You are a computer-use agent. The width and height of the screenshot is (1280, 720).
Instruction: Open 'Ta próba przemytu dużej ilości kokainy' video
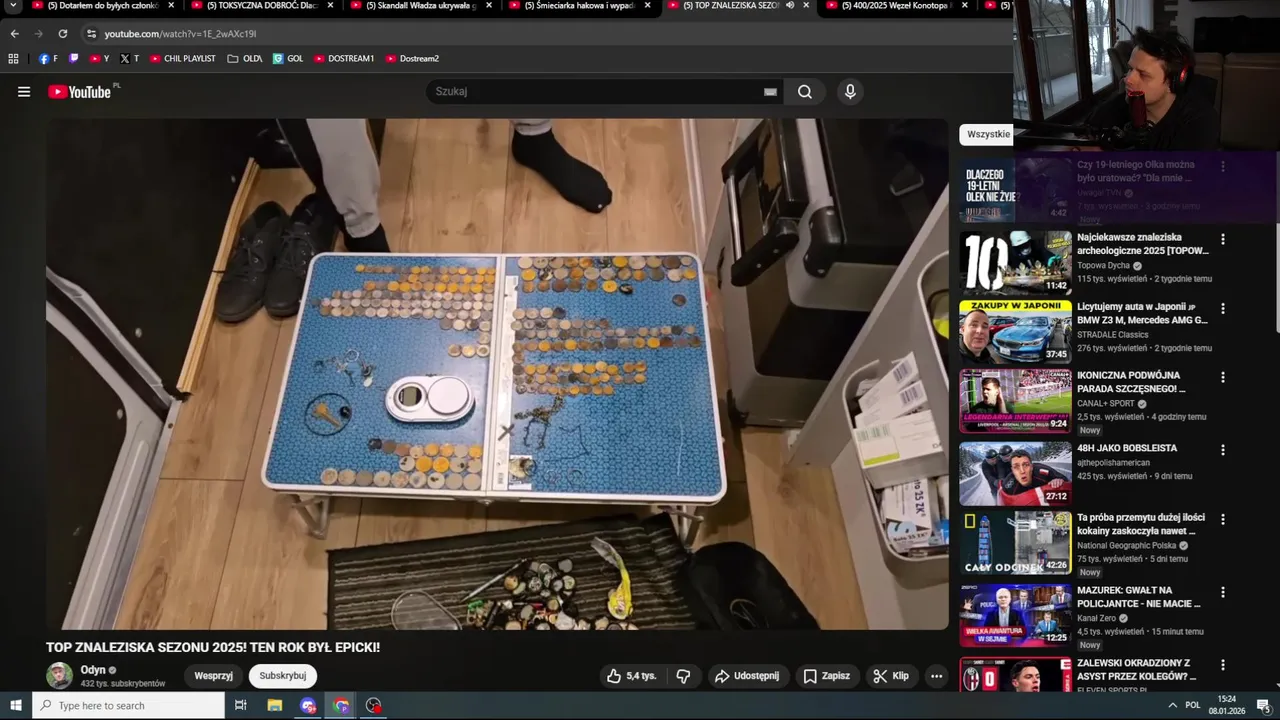(1015, 543)
